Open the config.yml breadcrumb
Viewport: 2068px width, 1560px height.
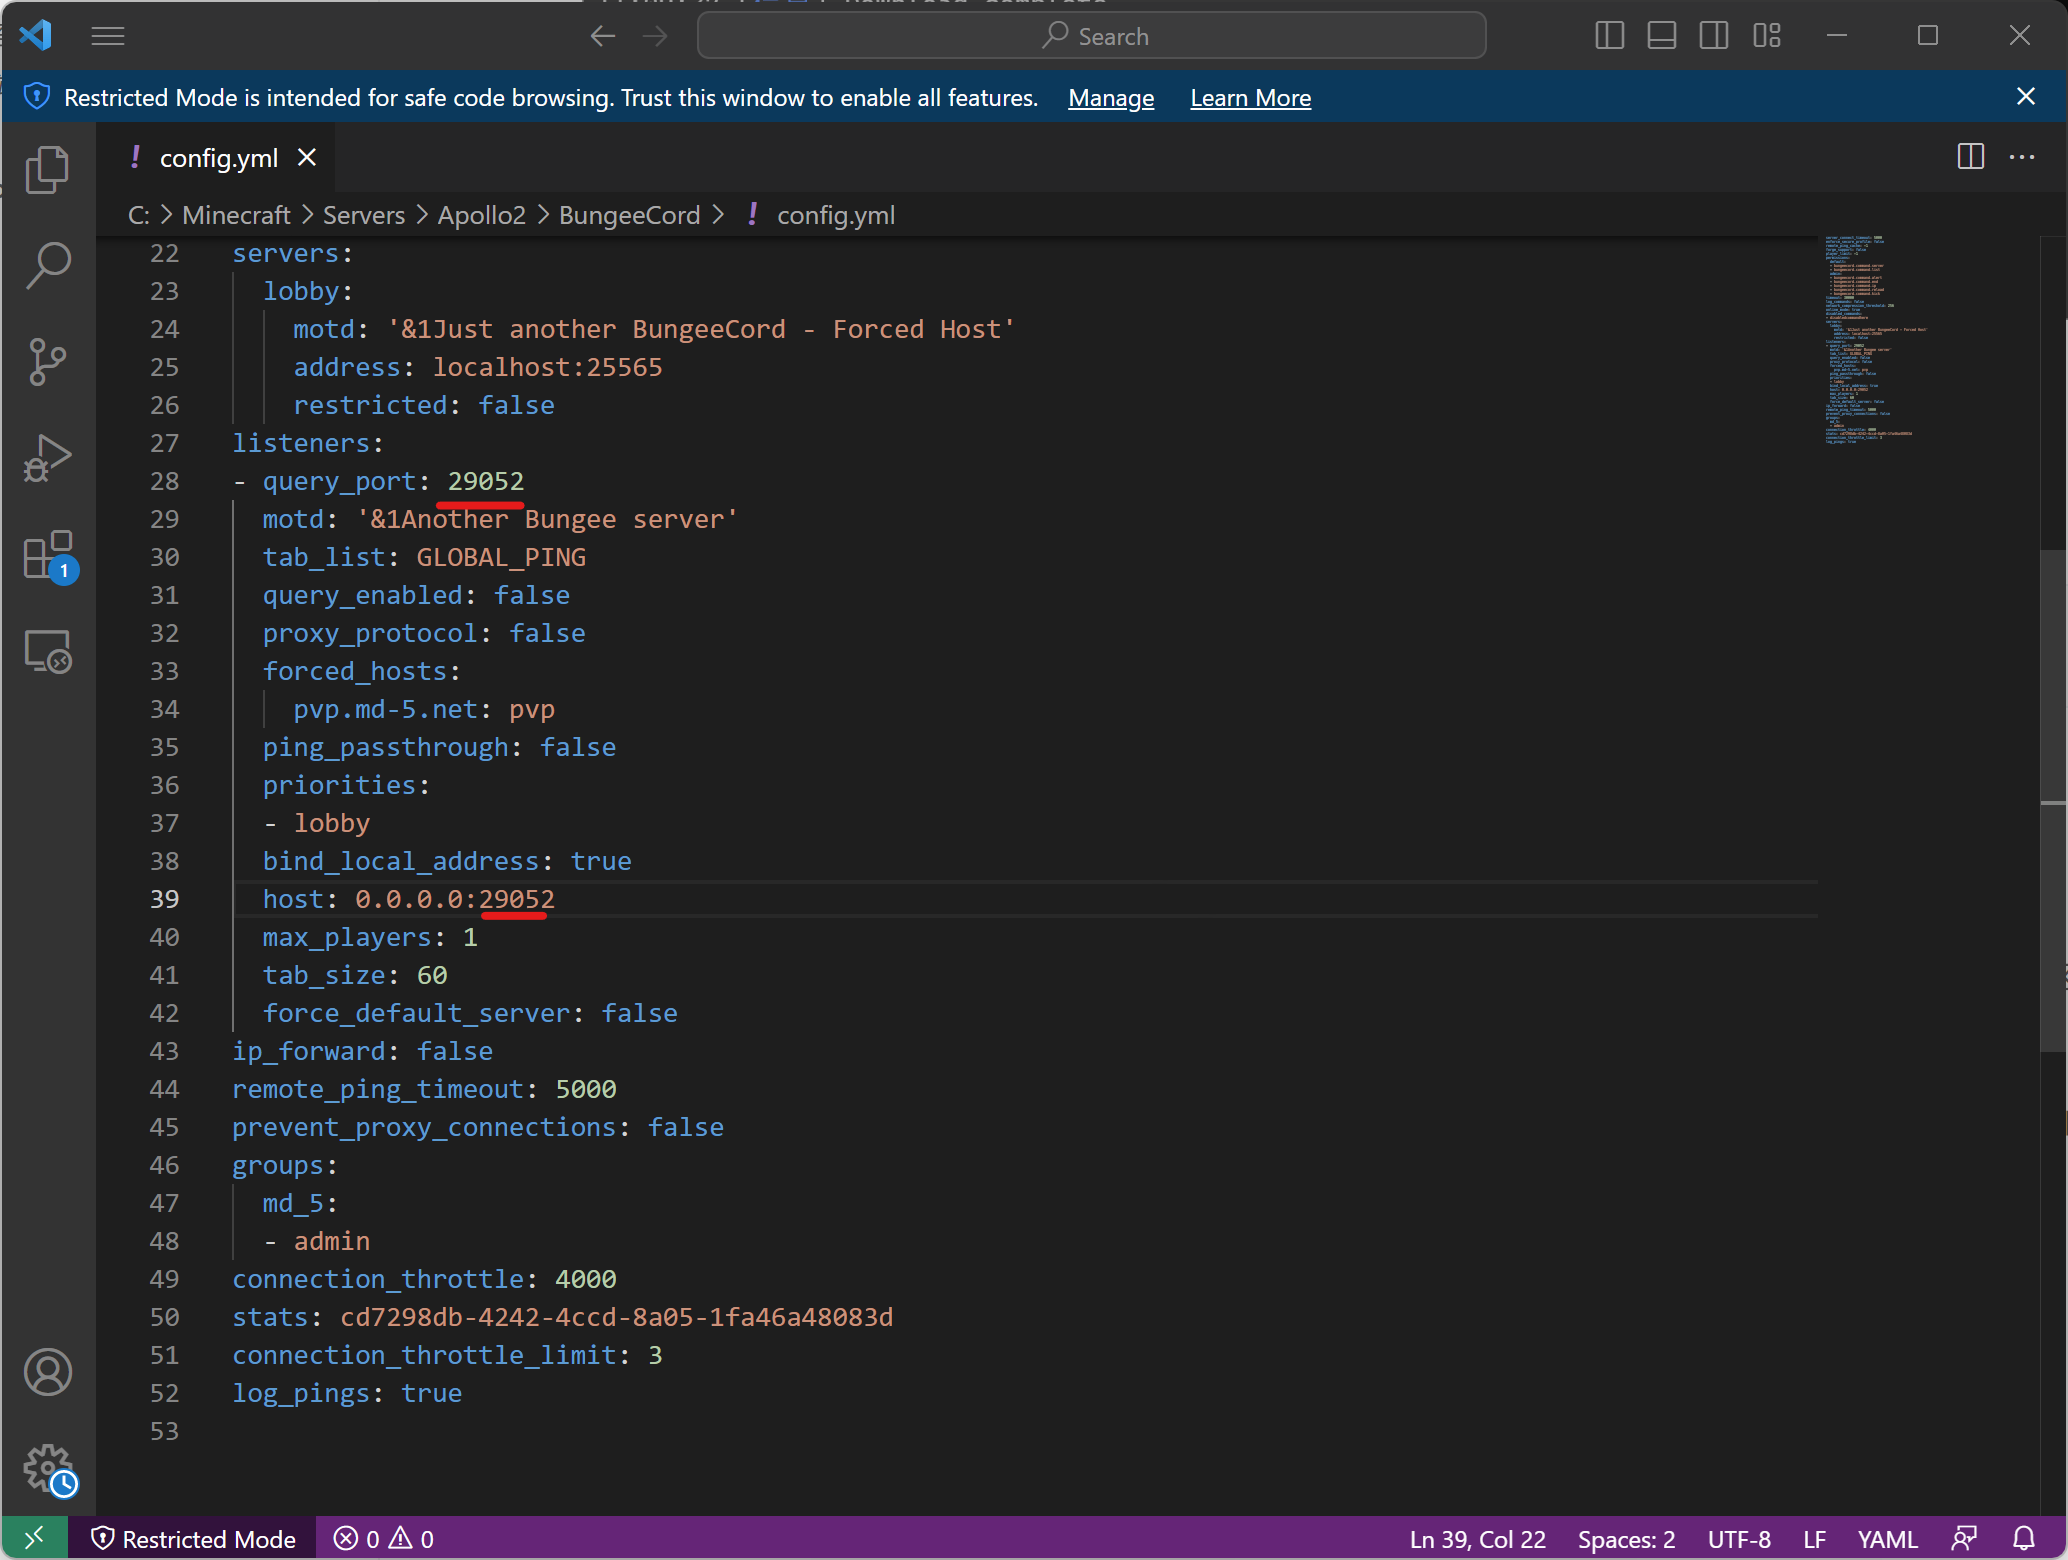click(821, 215)
